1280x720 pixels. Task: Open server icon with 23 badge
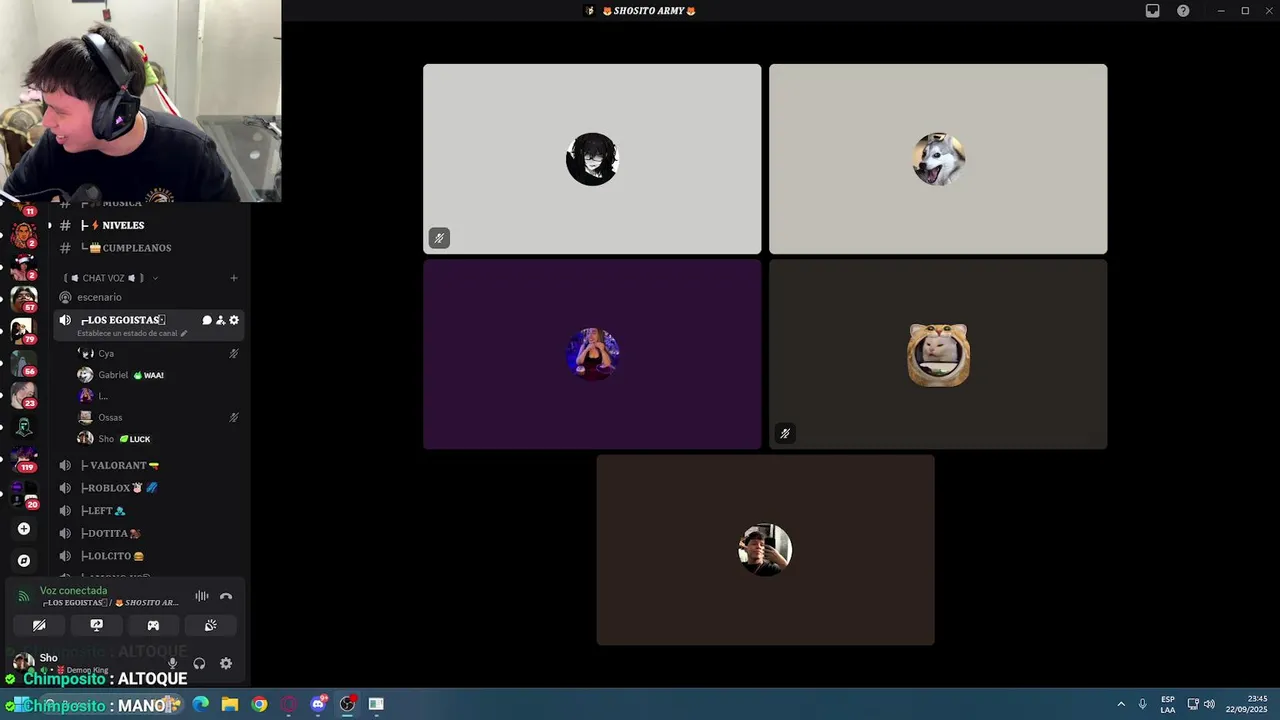pos(24,394)
